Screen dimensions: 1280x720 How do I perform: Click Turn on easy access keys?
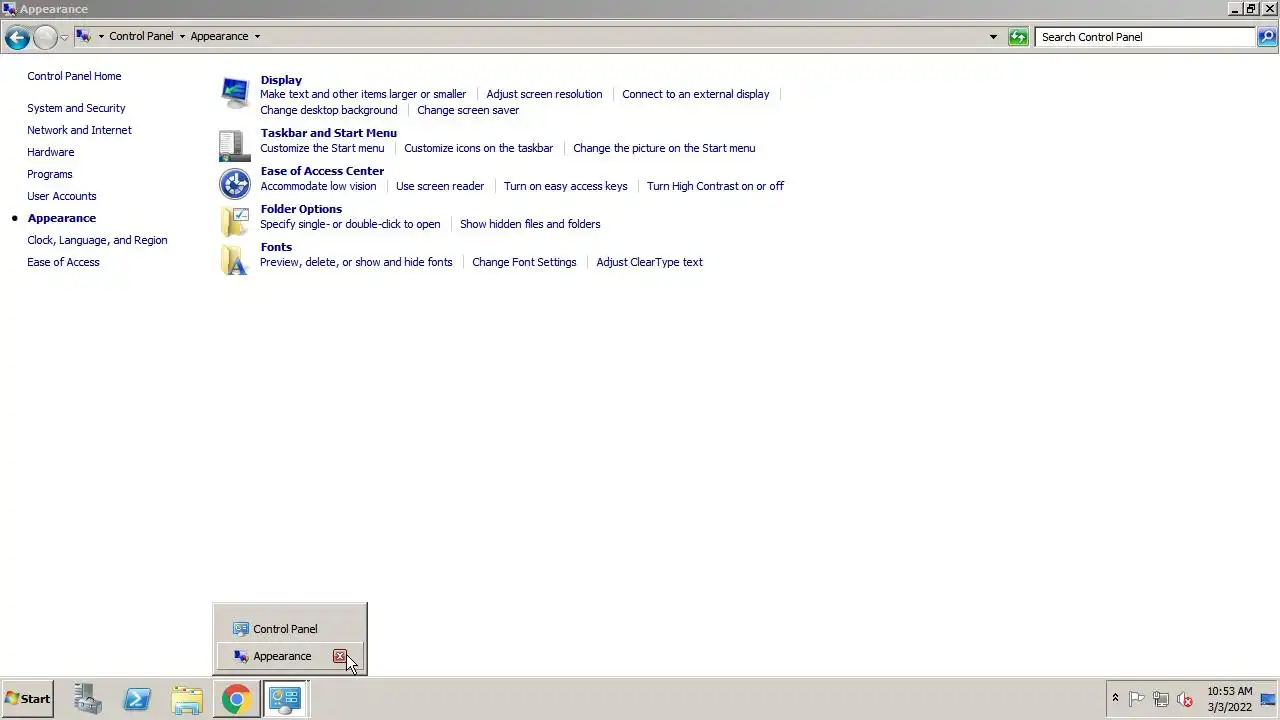coord(566,186)
